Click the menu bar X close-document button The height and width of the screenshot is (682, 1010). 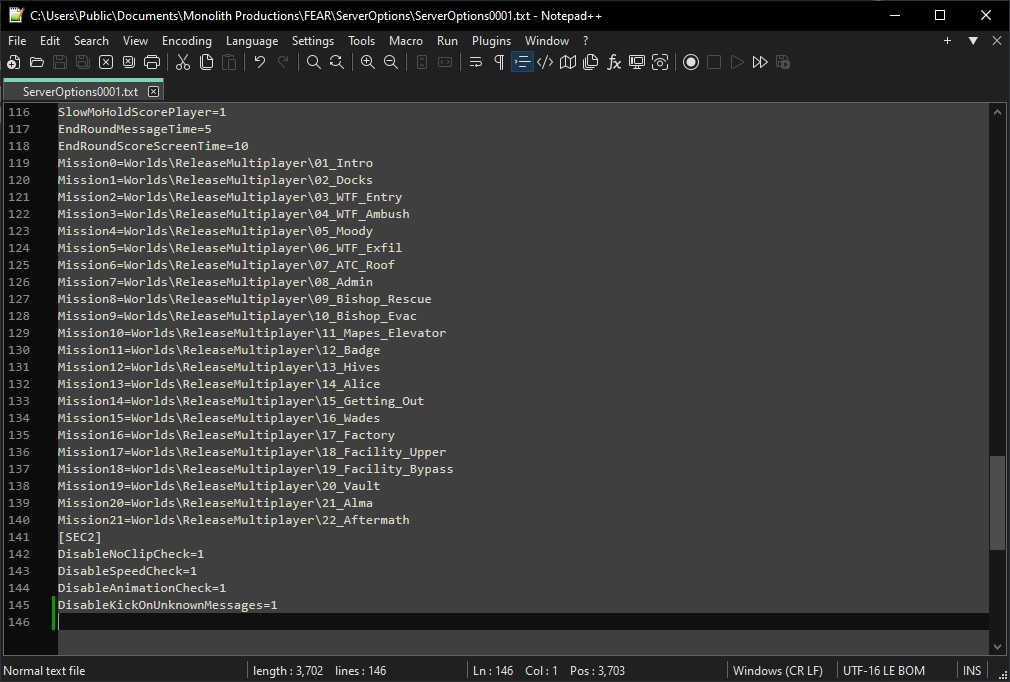pos(996,41)
